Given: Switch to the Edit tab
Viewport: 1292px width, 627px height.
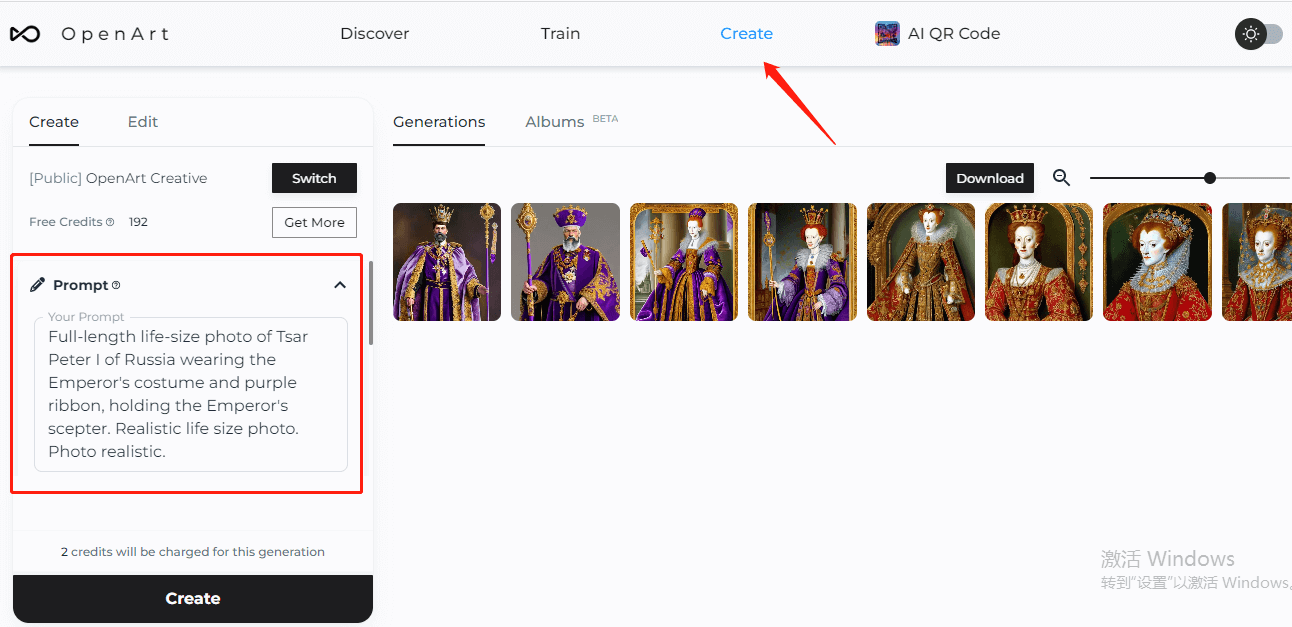Looking at the screenshot, I should (x=143, y=122).
